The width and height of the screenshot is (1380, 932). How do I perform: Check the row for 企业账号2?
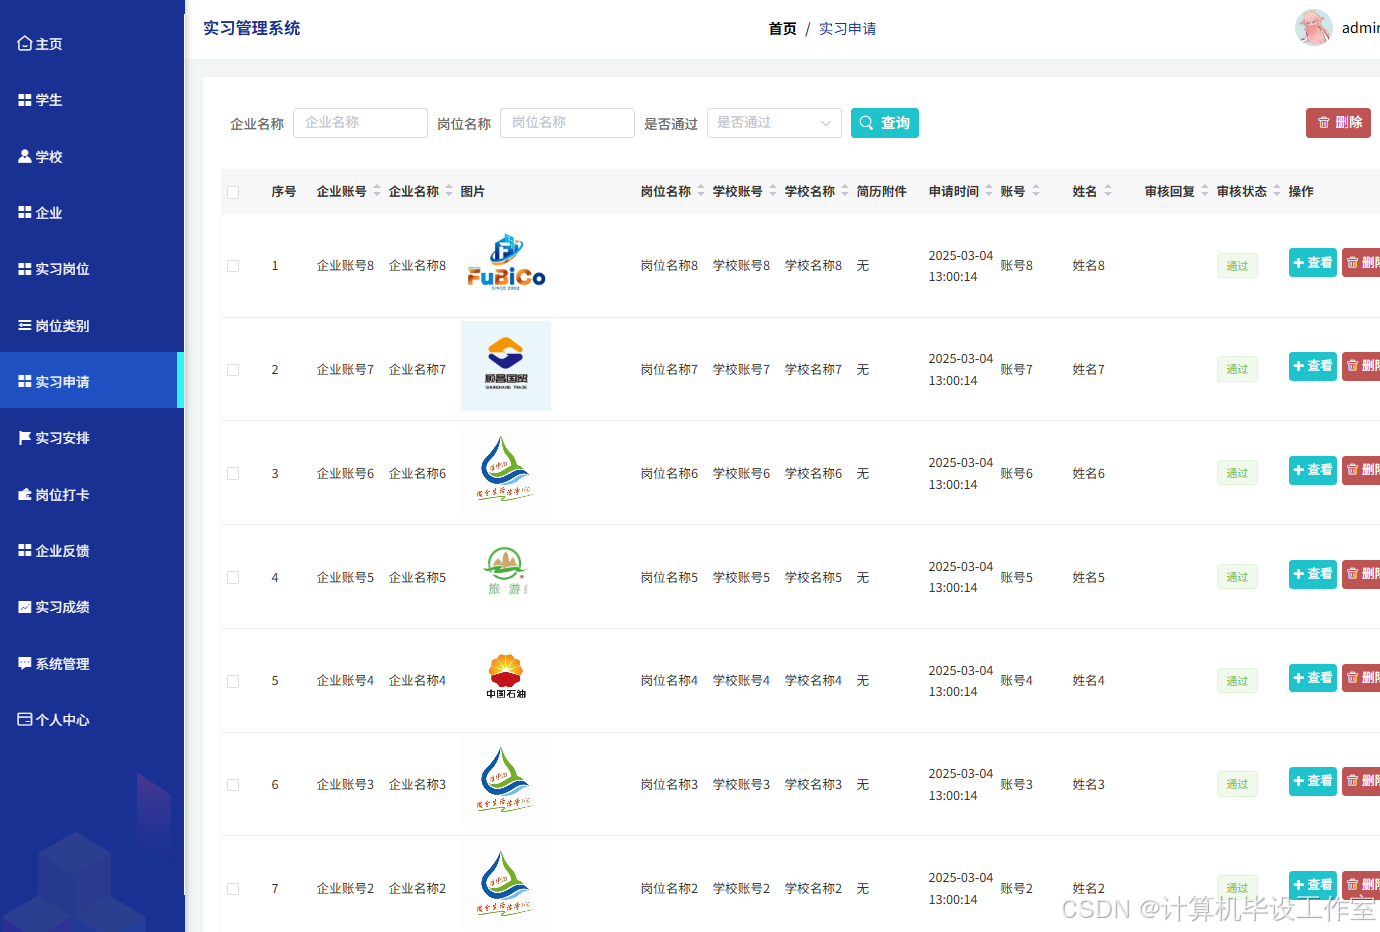coord(233,889)
